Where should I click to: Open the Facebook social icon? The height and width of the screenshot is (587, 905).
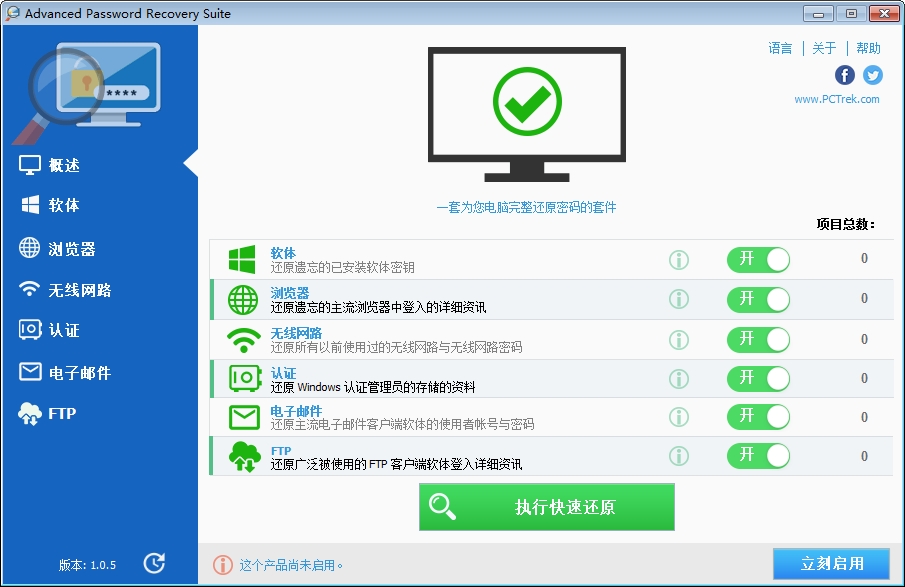(x=843, y=75)
